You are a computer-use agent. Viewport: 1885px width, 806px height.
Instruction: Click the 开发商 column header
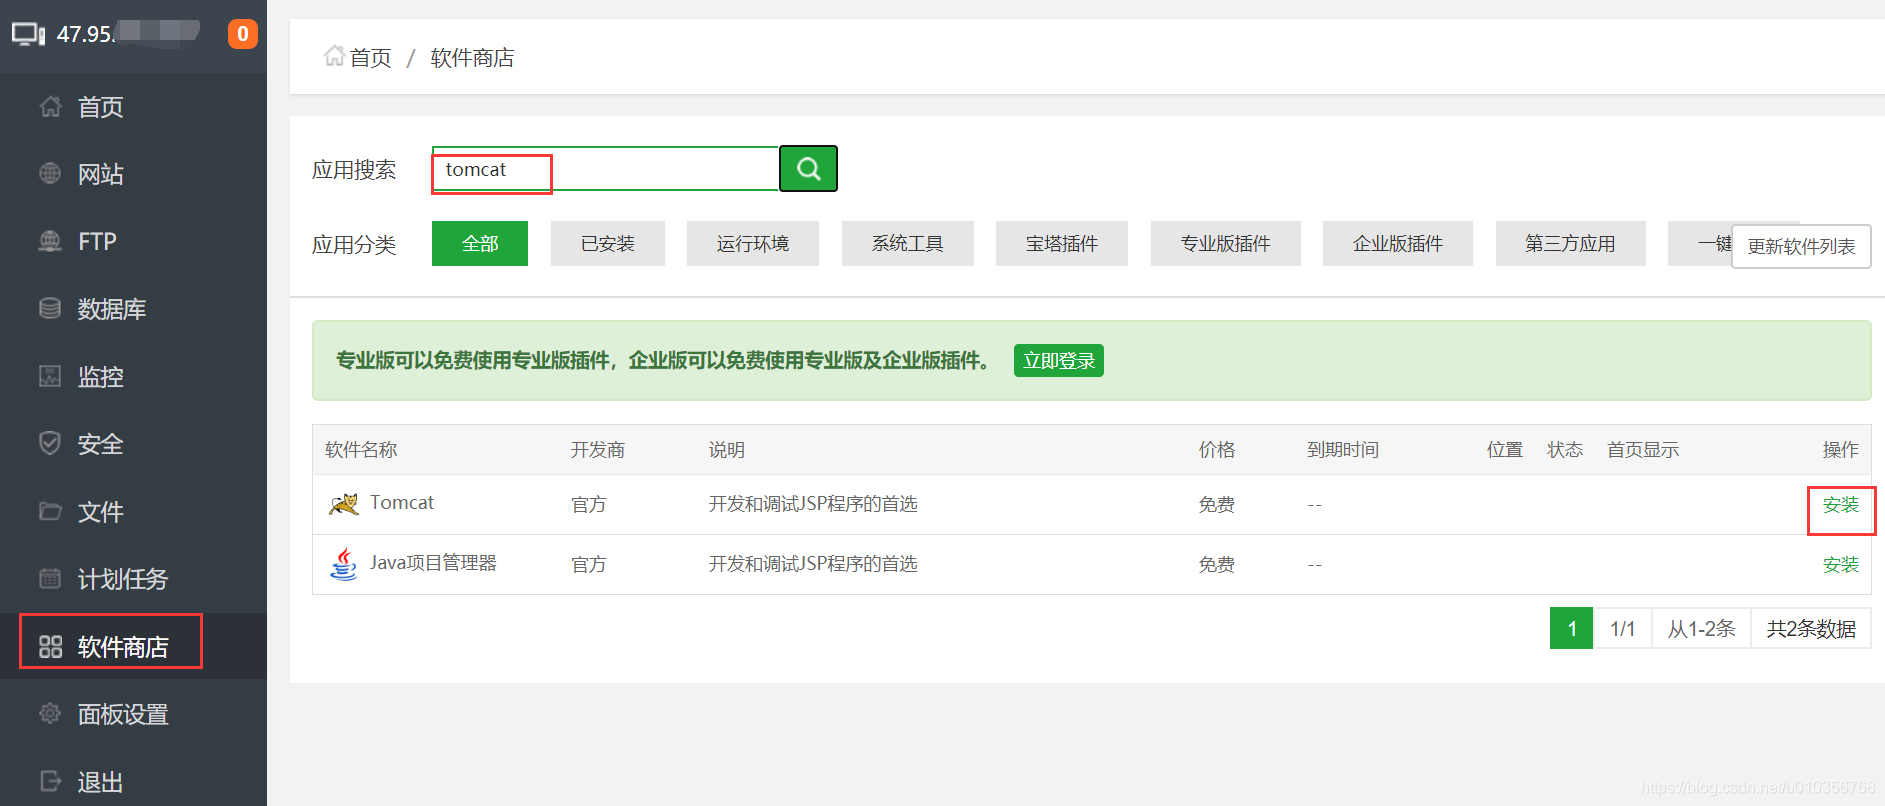coord(598,450)
